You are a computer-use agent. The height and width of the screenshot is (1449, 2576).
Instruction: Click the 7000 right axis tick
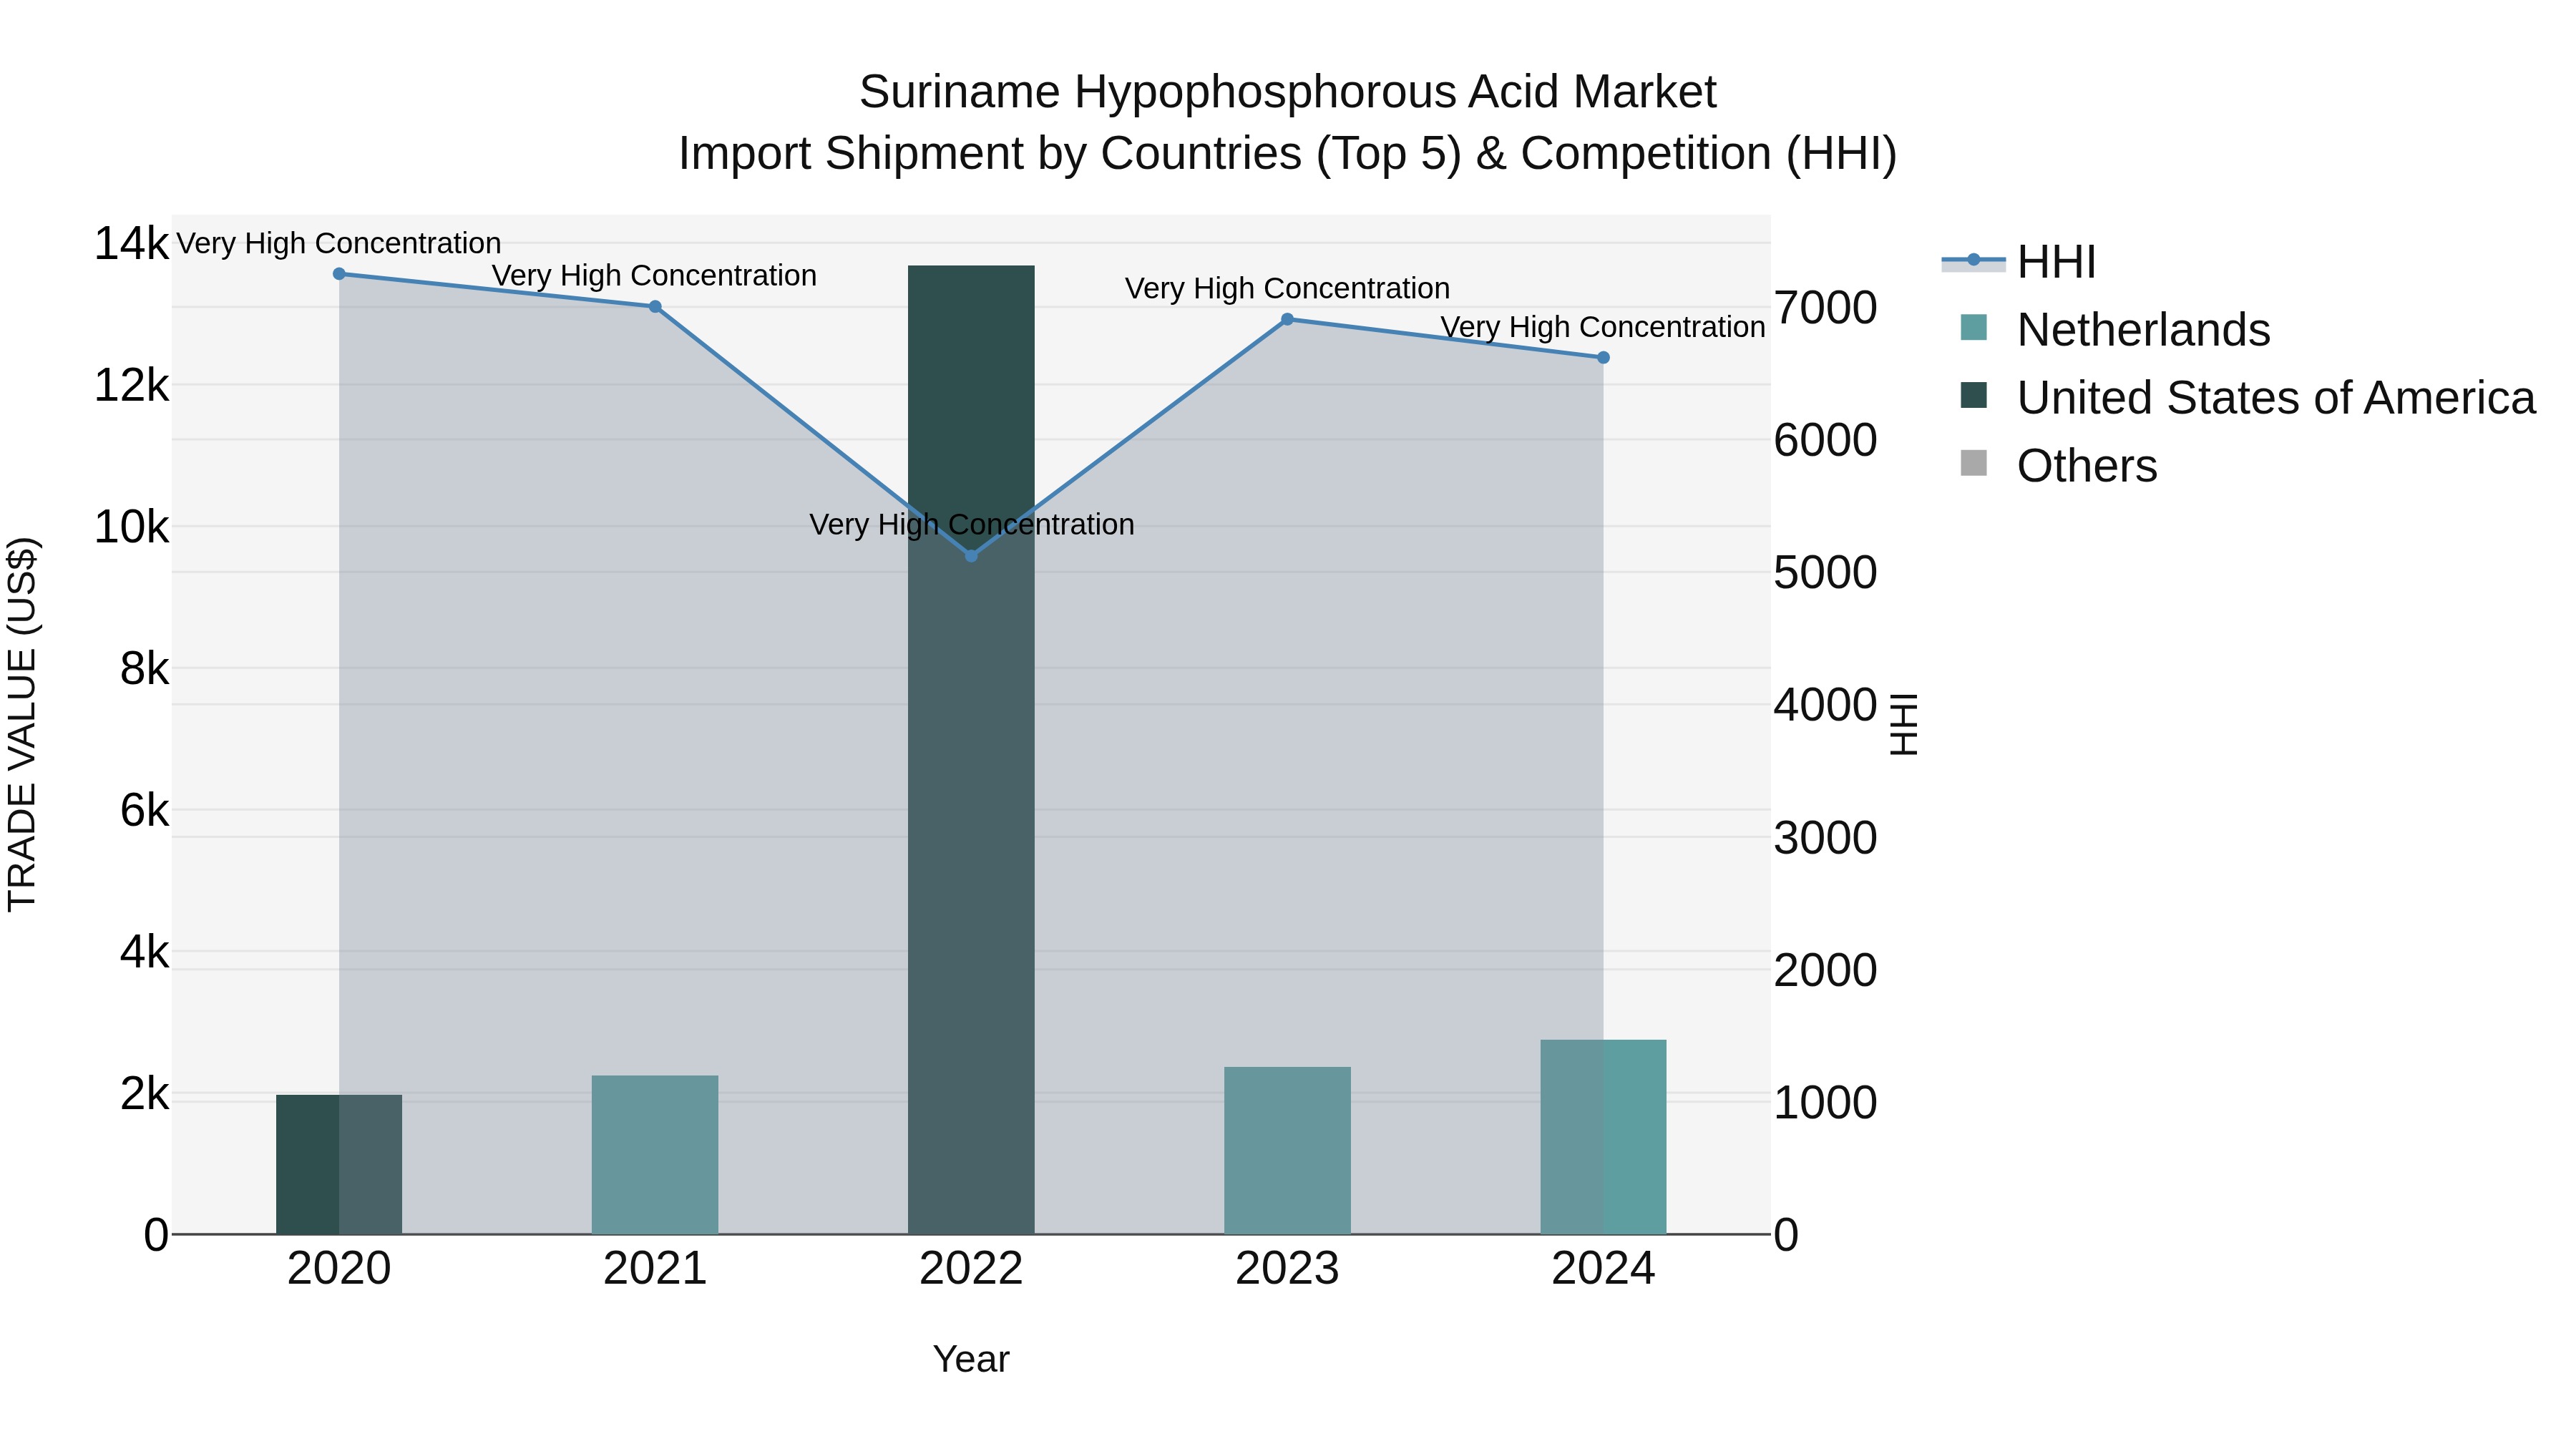[1826, 308]
